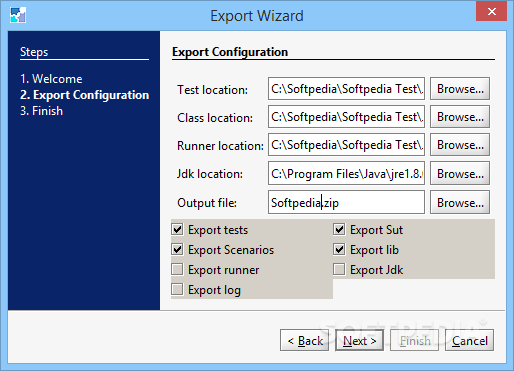Browse for the Jdk location

(460, 173)
